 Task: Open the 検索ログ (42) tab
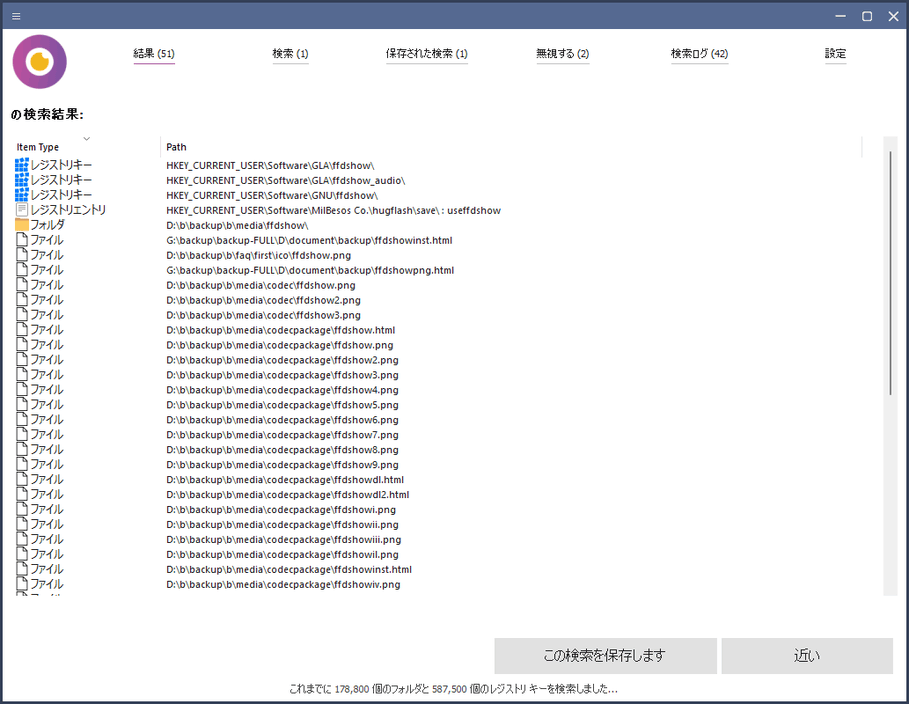click(699, 53)
